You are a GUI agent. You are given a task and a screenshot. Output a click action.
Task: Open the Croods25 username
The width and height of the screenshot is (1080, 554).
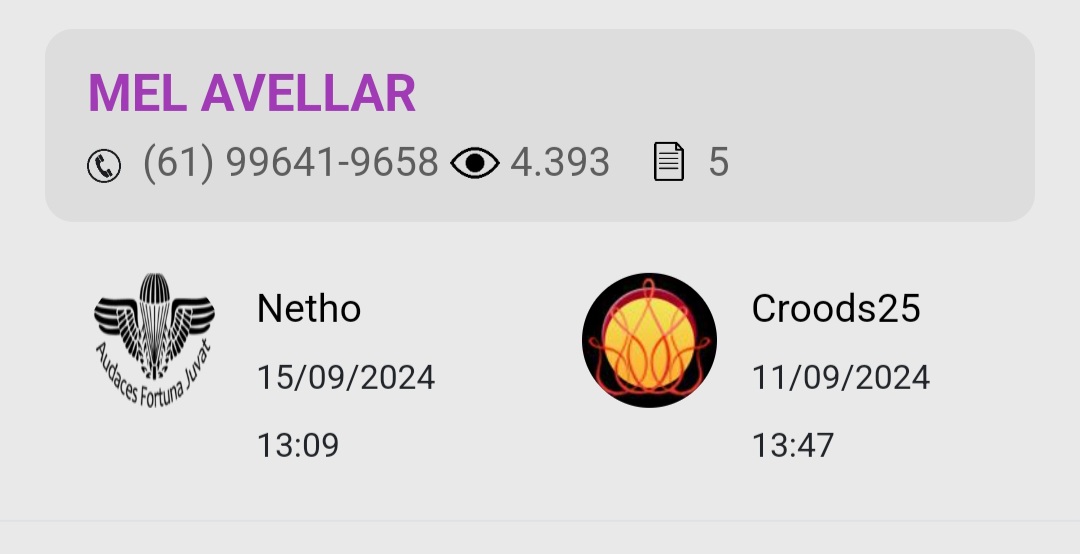(835, 308)
